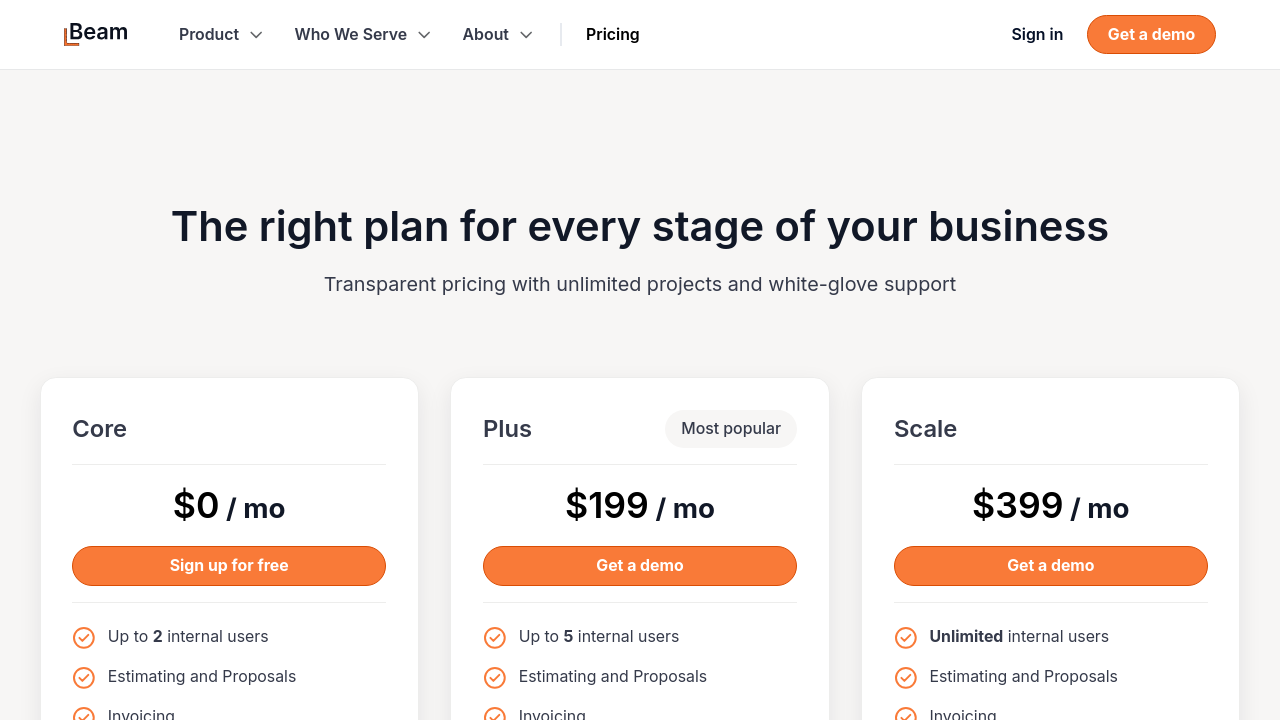Click checkmark icon beside Scale's Unlimited internal users
This screenshot has height=720, width=1280.
(906, 637)
